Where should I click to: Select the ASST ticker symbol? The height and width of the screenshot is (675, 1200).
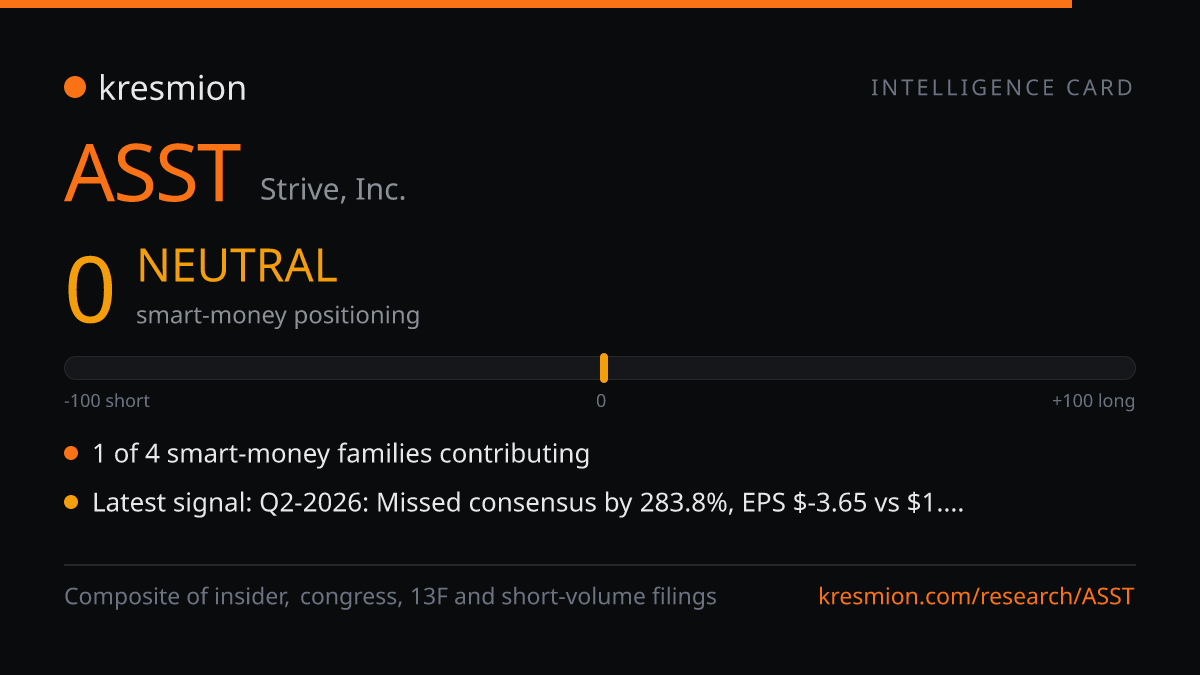[153, 173]
